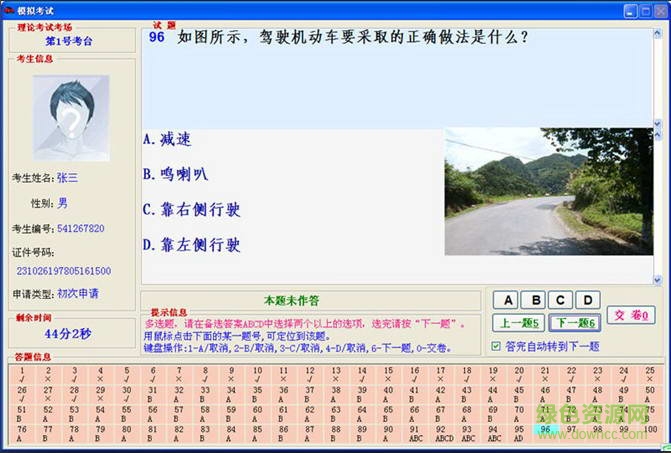Screen dimensions: 671x453
Task: Jump to question 63 in answer grid
Action: (x=336, y=414)
